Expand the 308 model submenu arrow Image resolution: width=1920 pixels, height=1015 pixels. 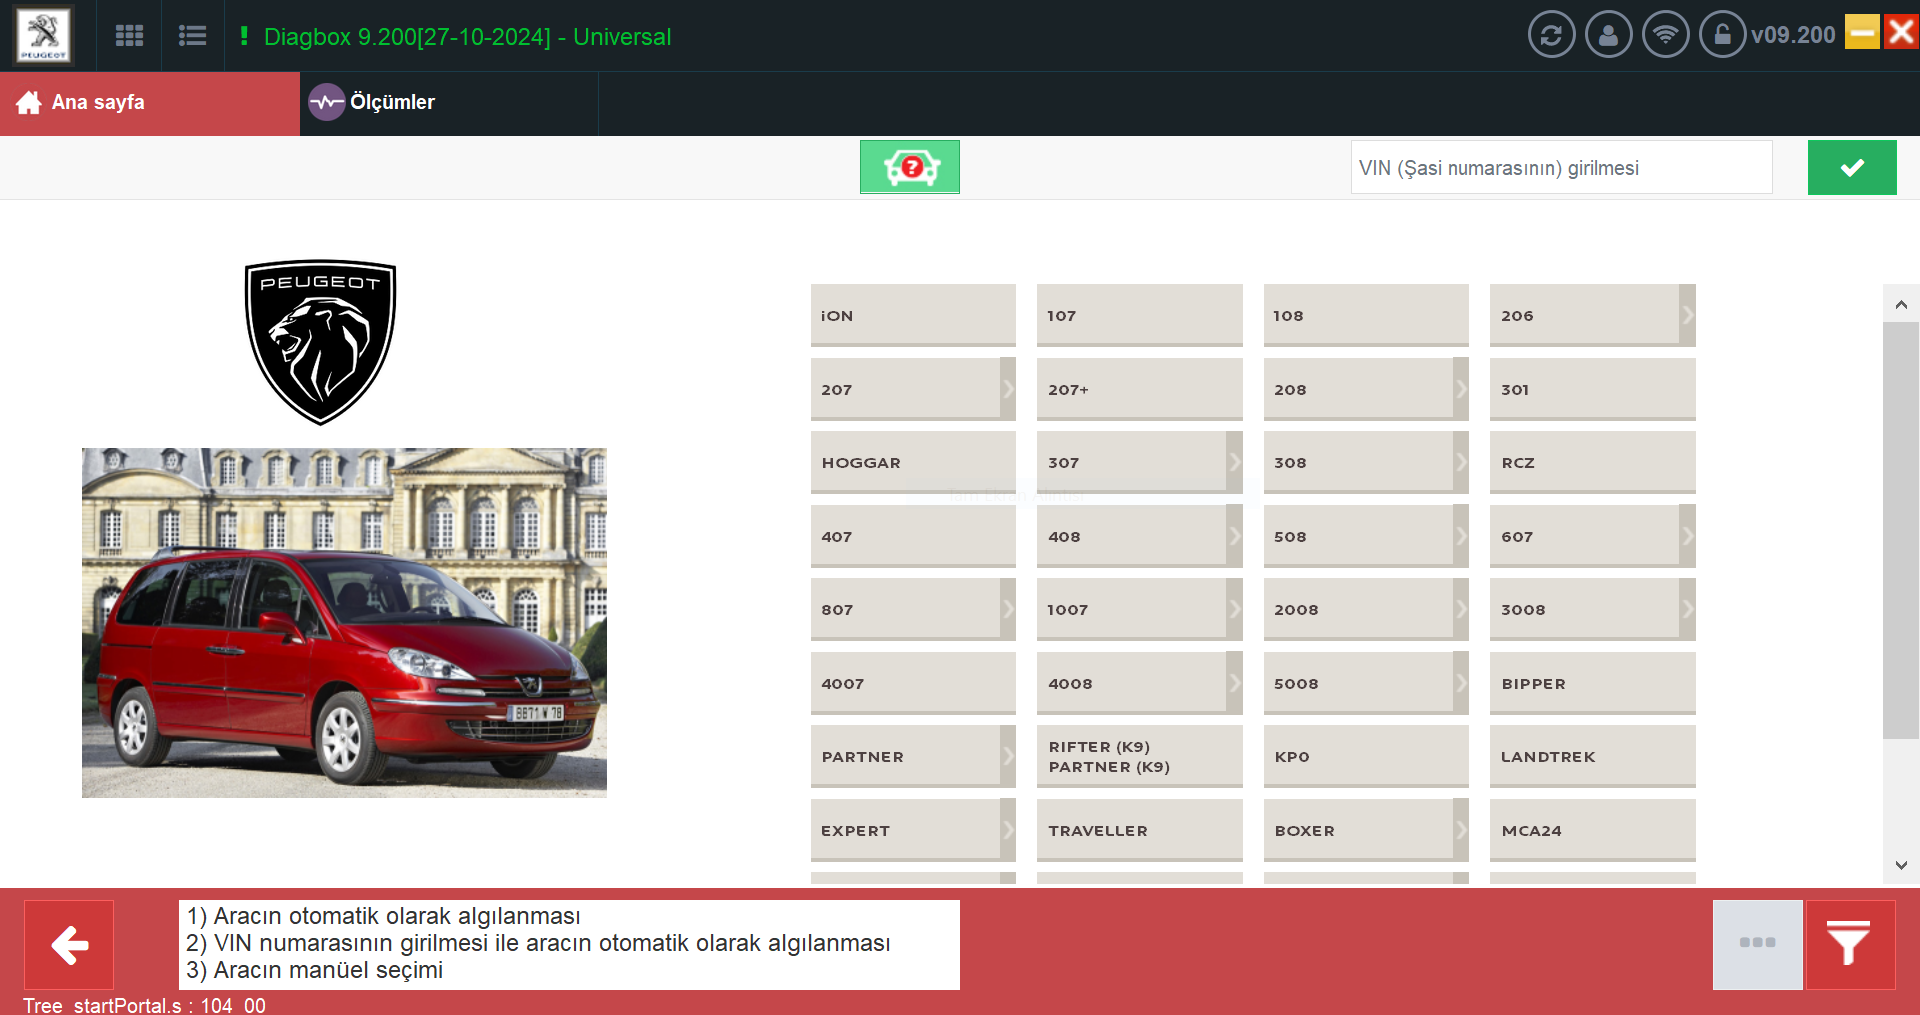[x=1461, y=462]
